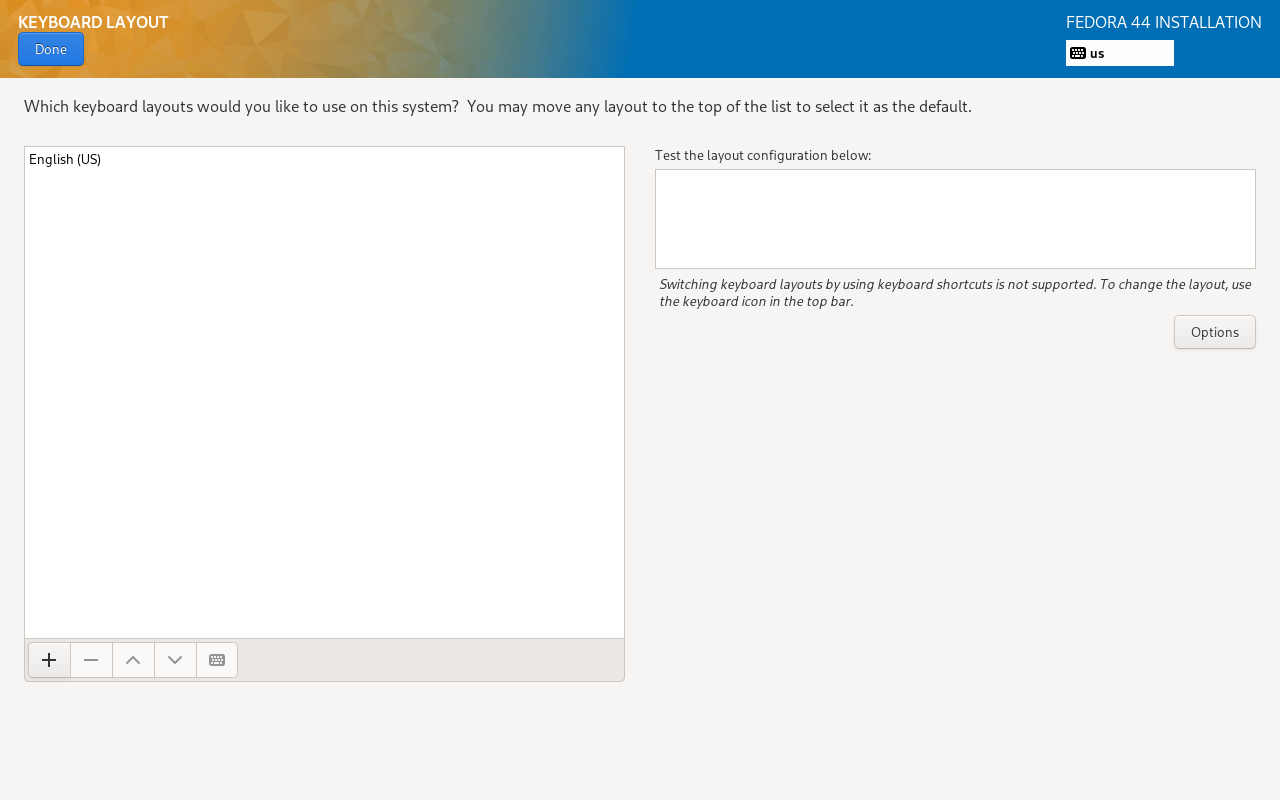Select English (US) in the layouts list
The image size is (1280, 800).
[65, 159]
